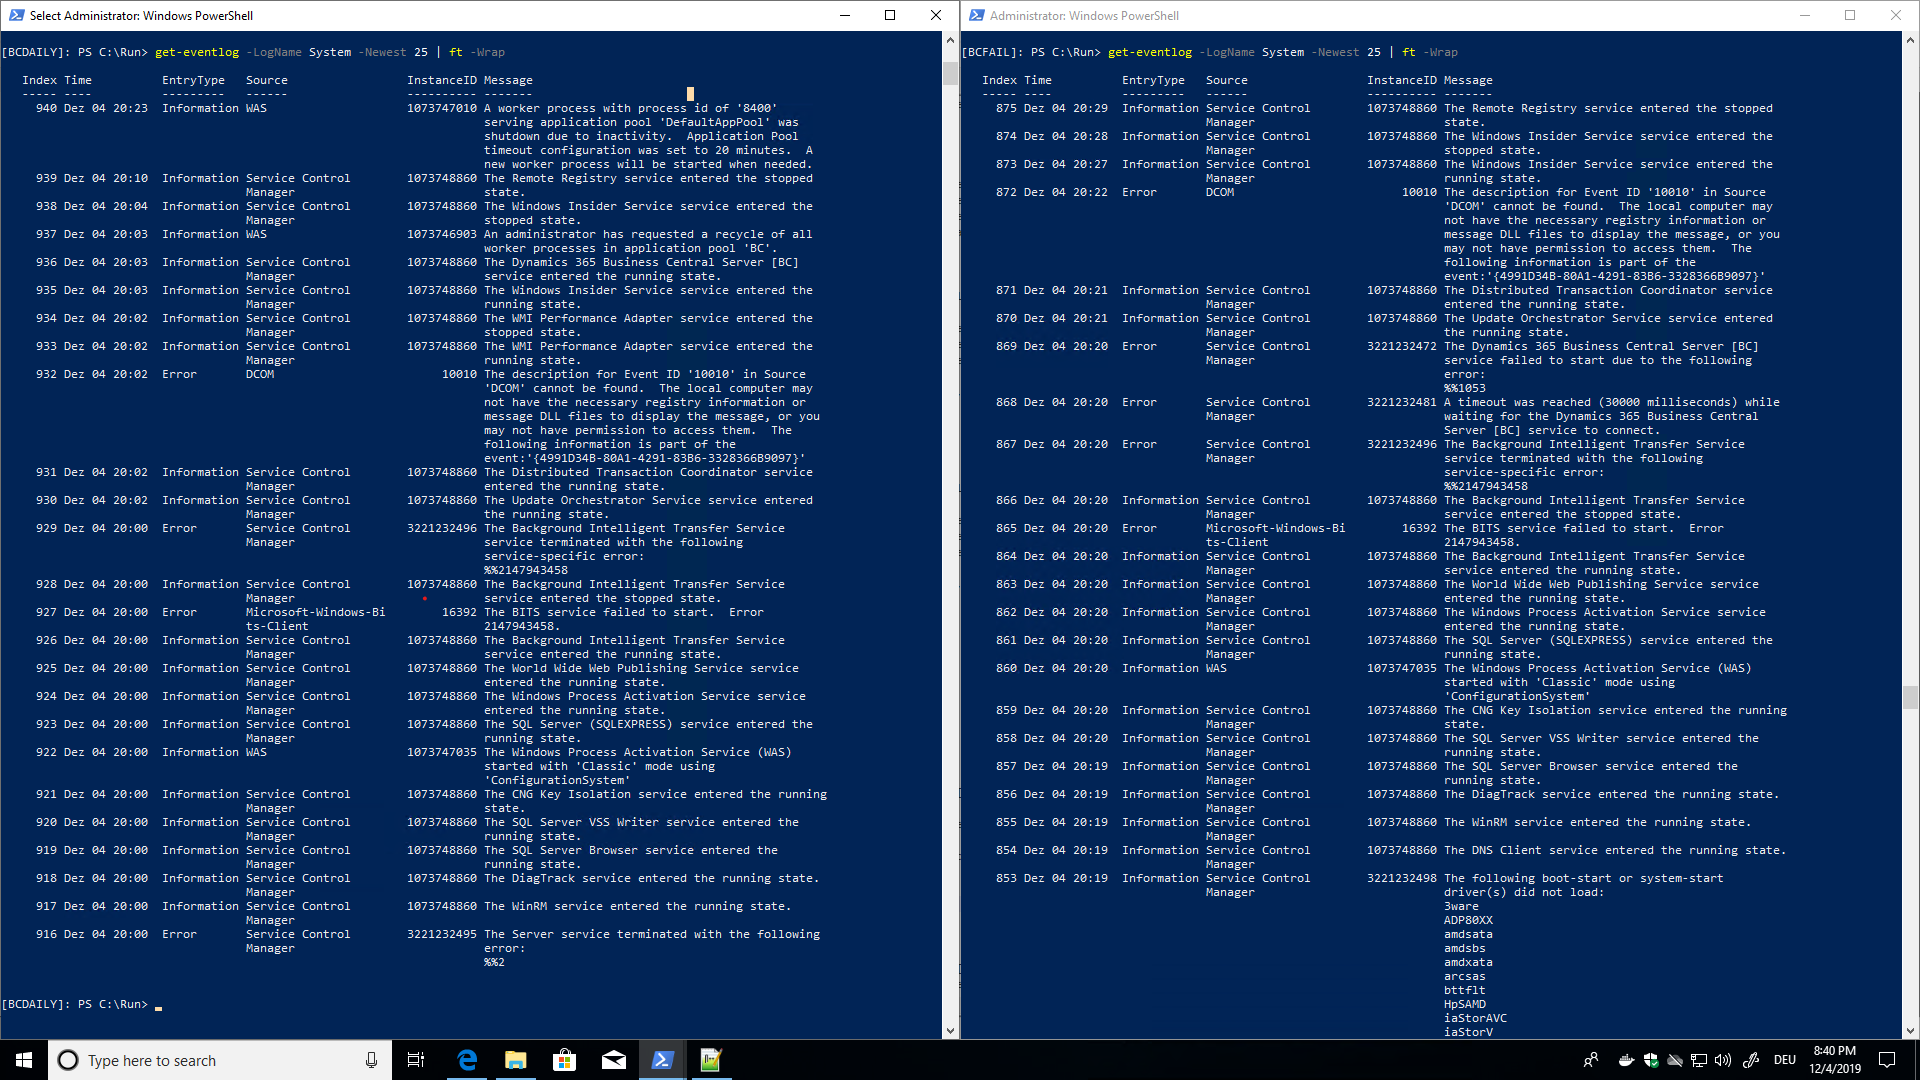Click index 922 WAS source in left window
Image resolution: width=1920 pixels, height=1080 pixels.
click(256, 752)
